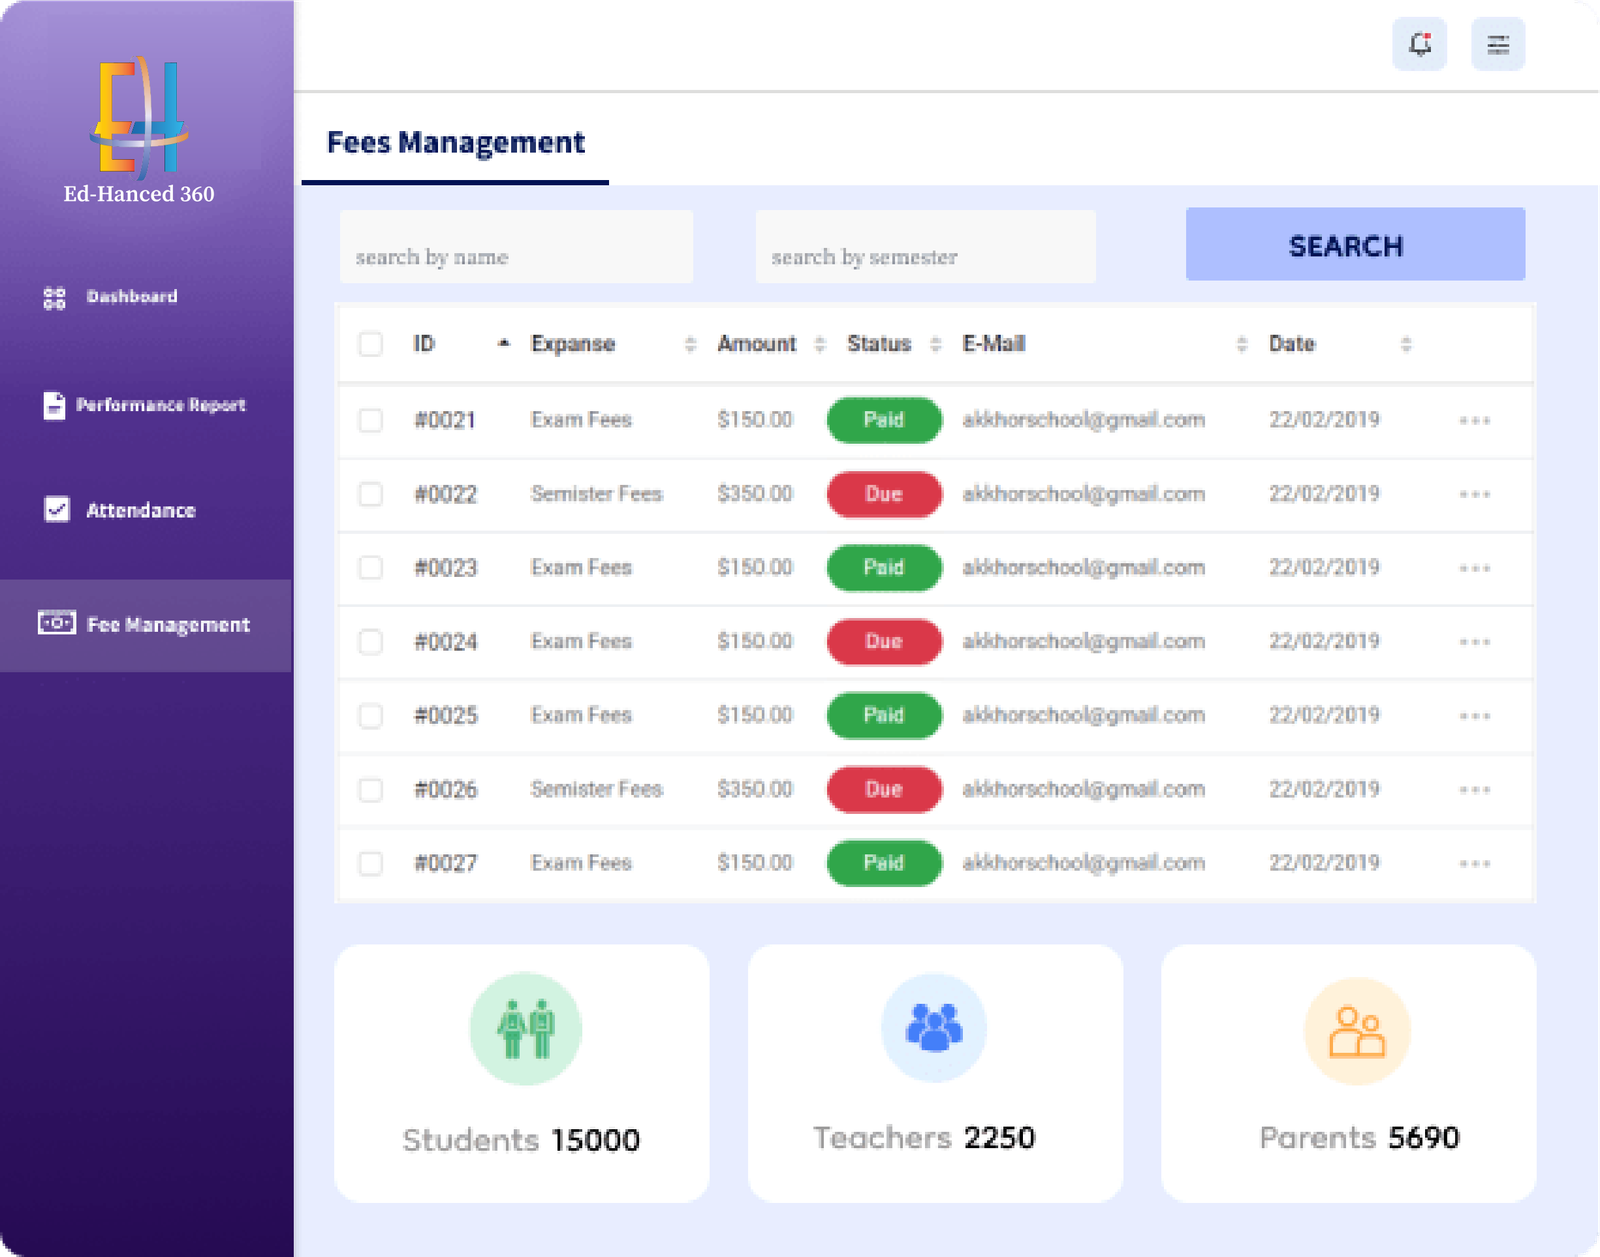Toggle the select-all header checkbox

click(371, 344)
